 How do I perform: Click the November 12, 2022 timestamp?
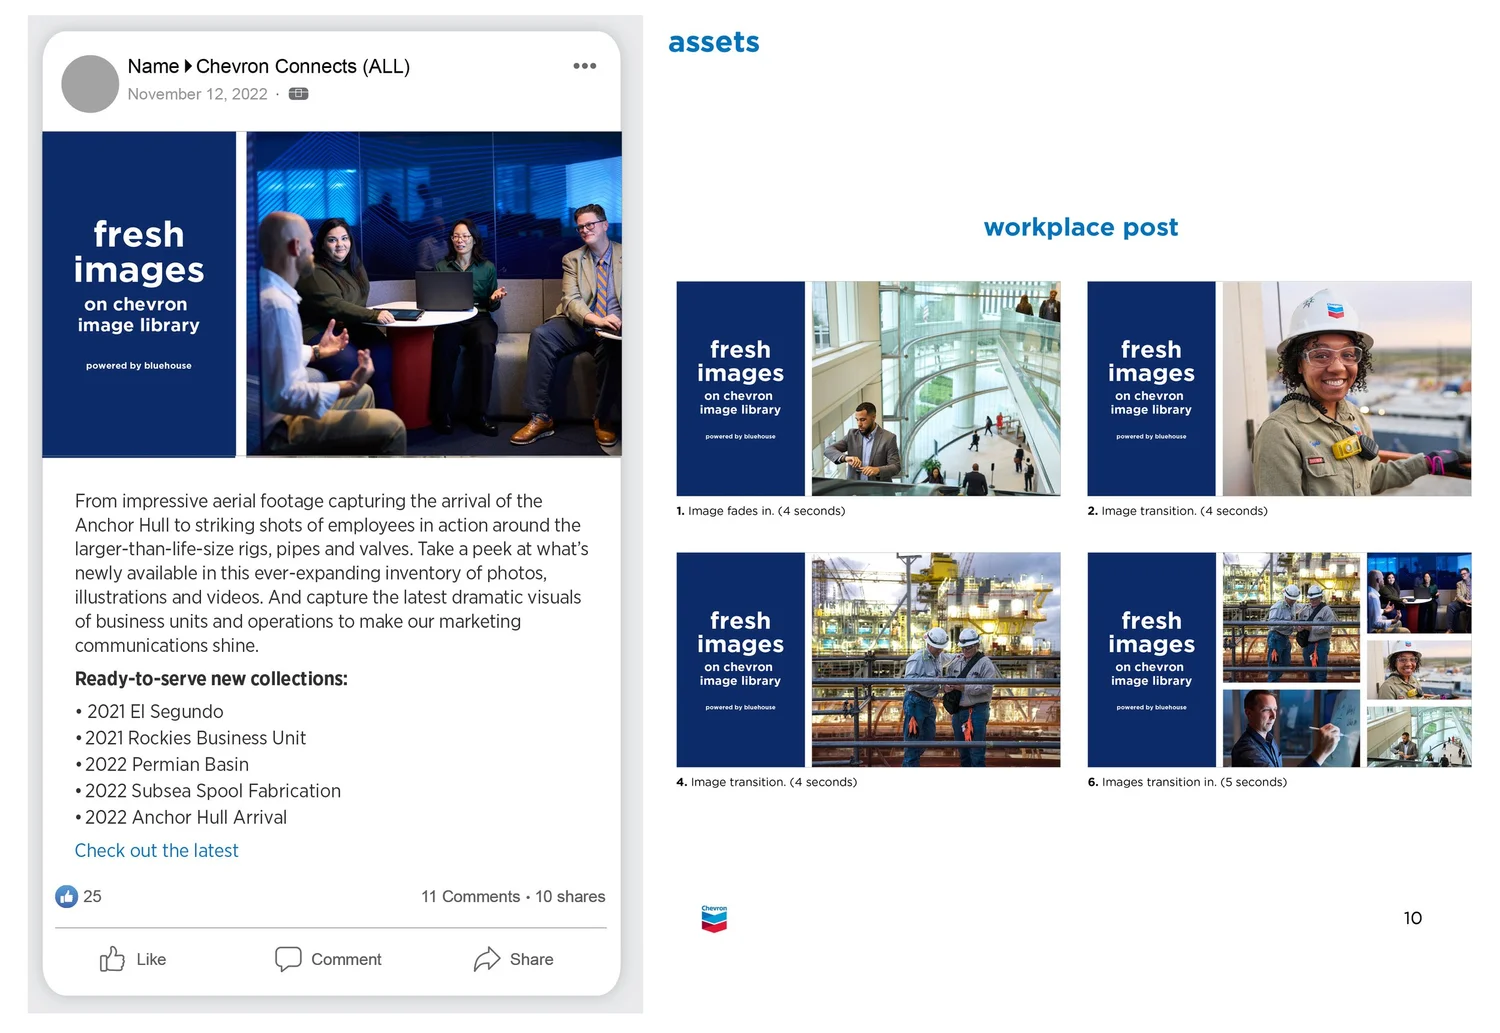(x=198, y=94)
